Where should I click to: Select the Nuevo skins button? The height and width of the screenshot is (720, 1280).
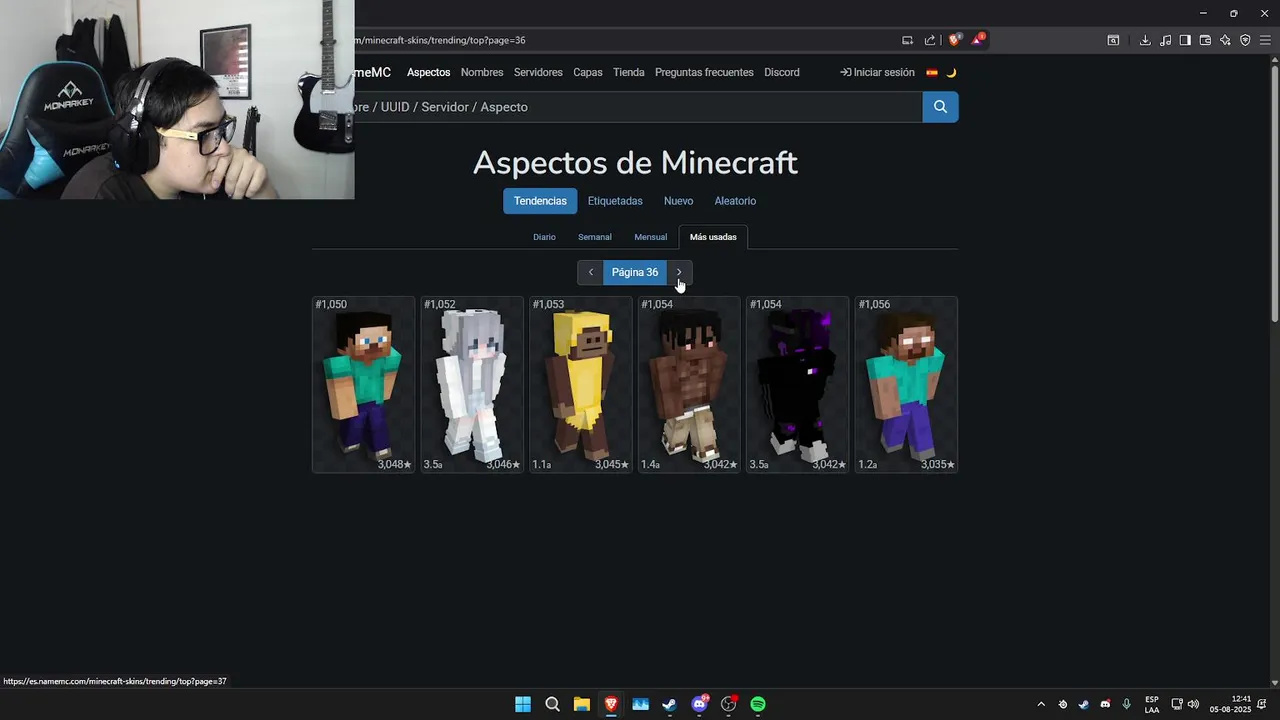[678, 201]
